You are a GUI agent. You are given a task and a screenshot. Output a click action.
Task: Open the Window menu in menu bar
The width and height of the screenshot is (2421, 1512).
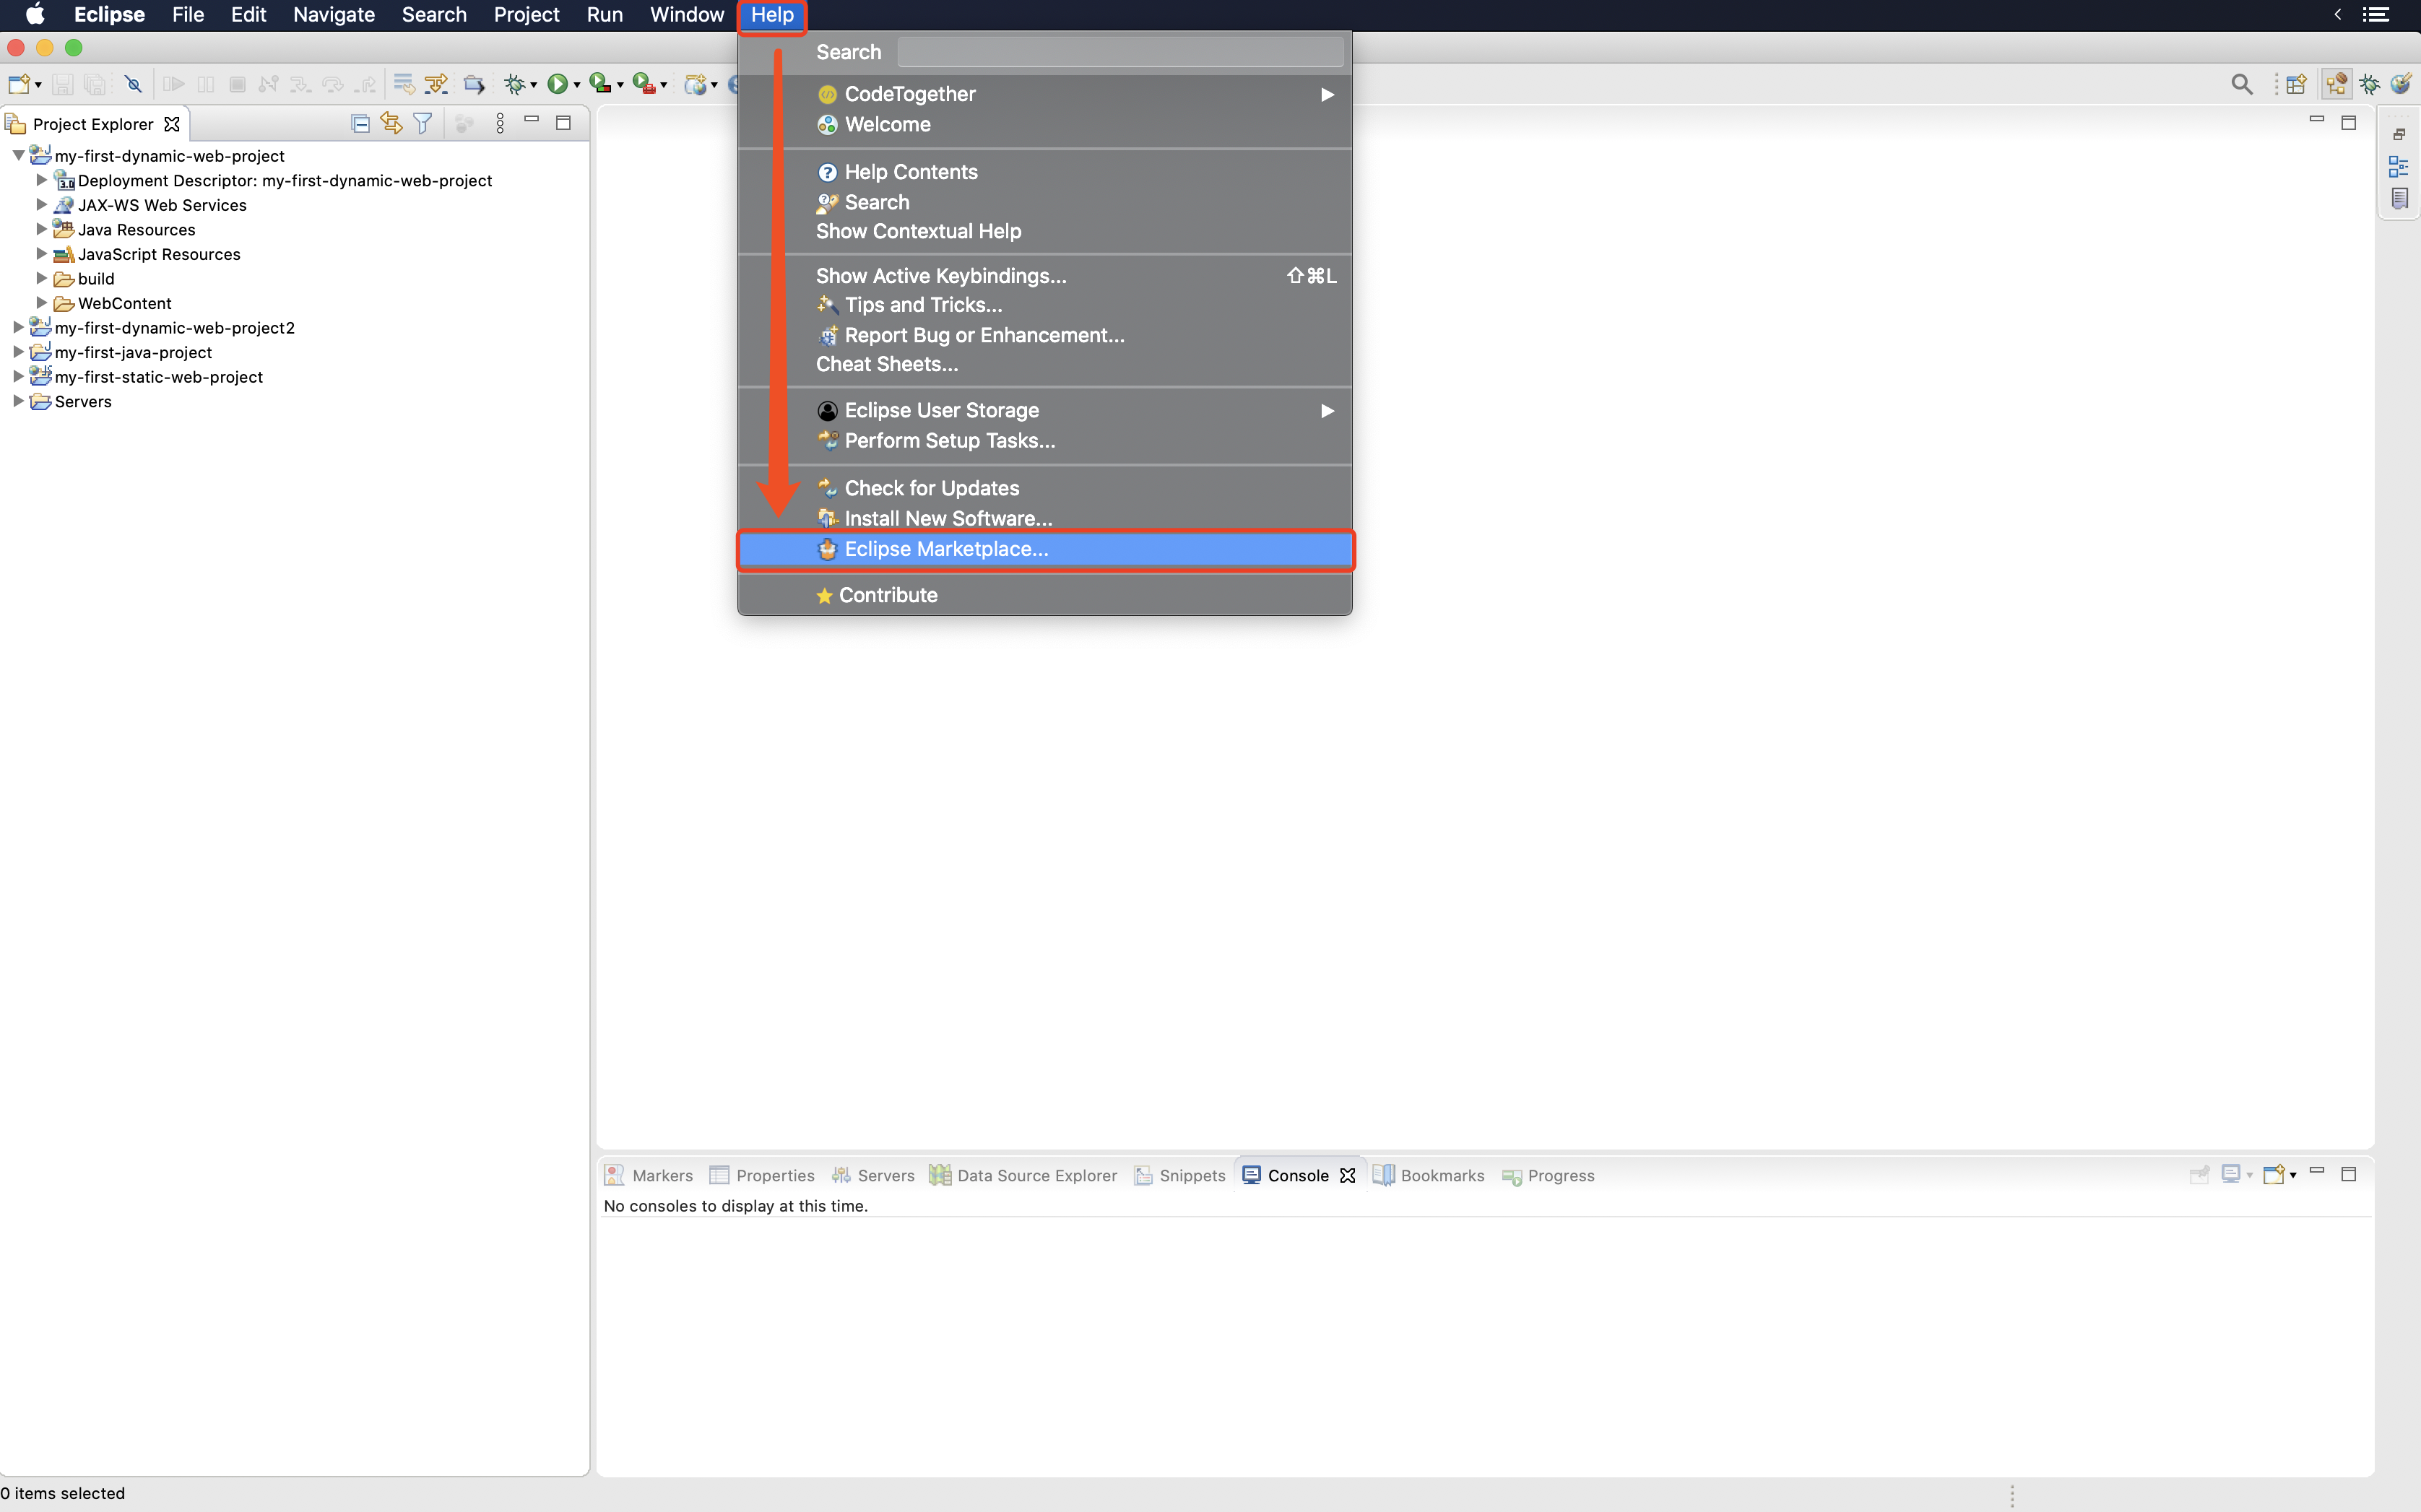click(x=686, y=15)
